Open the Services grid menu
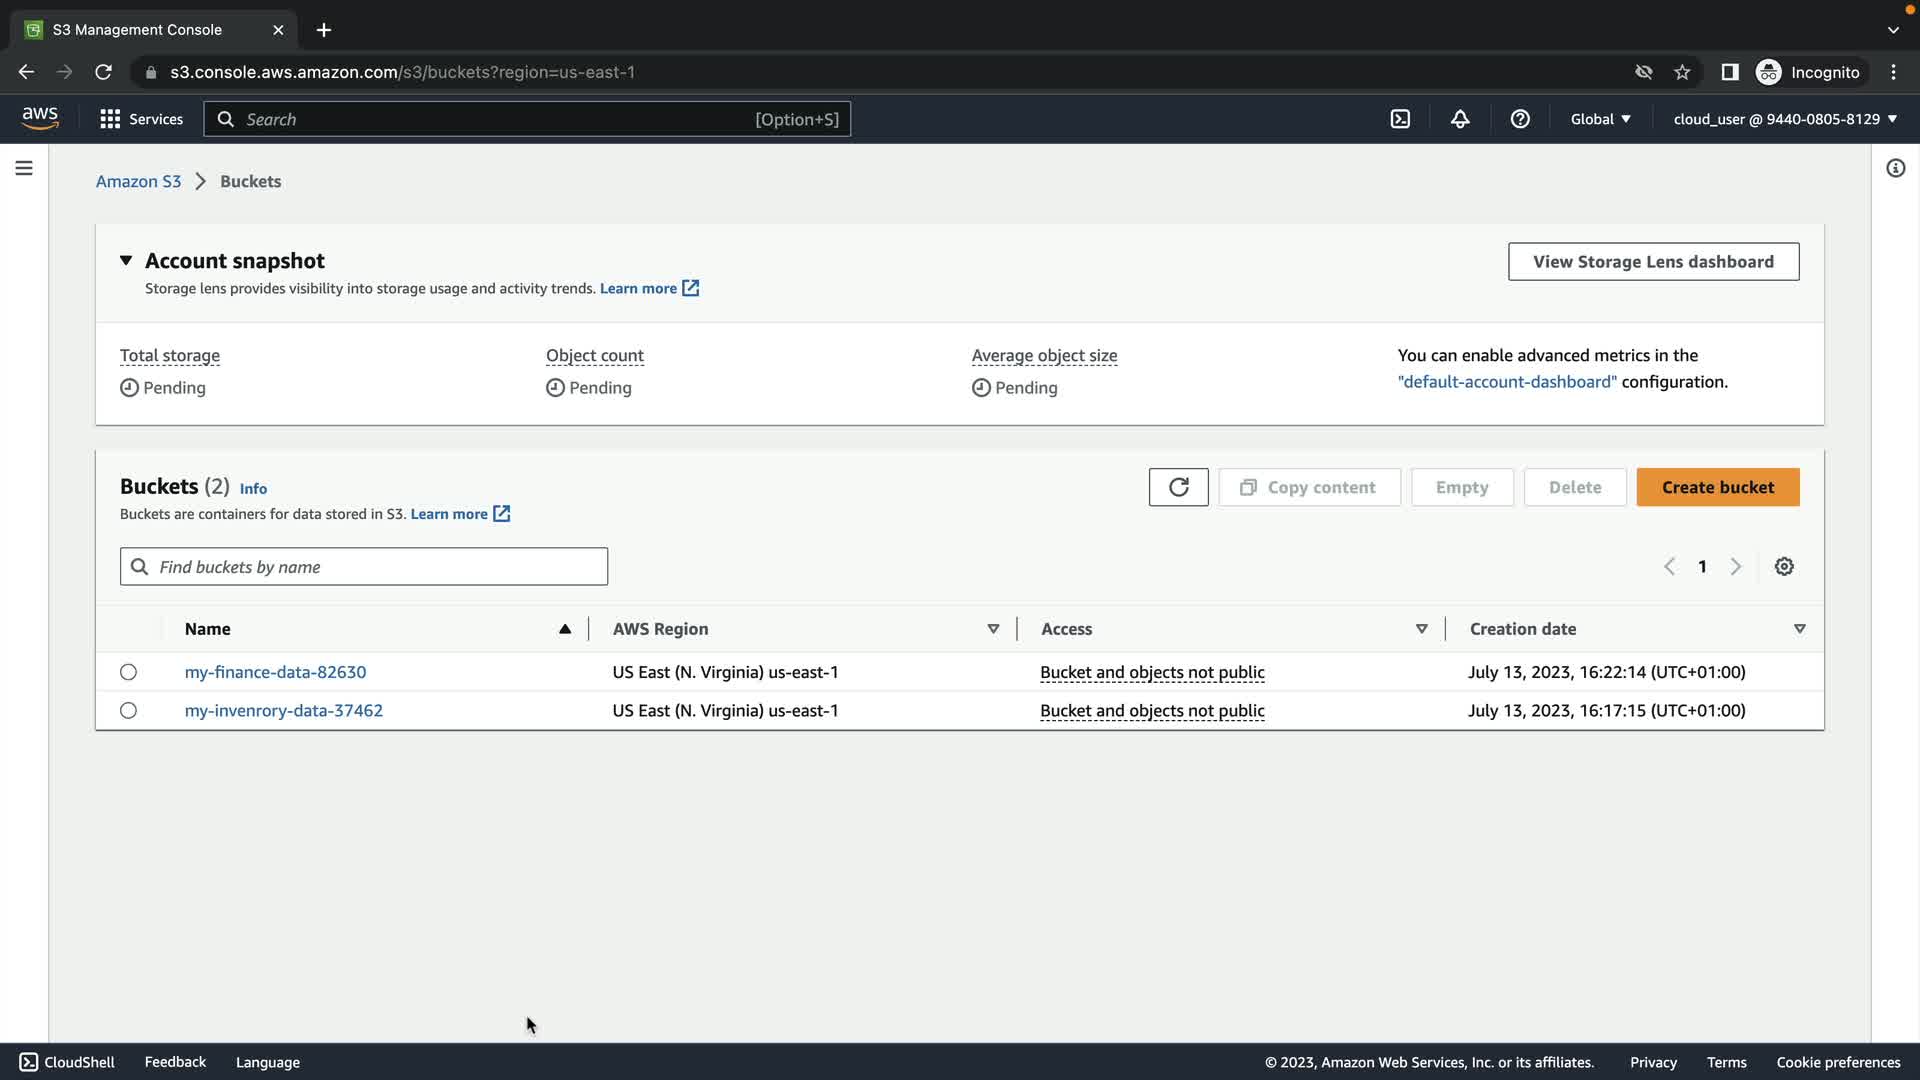Screen dimensions: 1920x1080 click(x=141, y=119)
